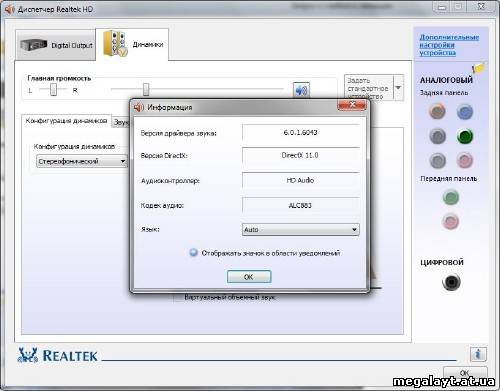
Task: Click the active green rear panel jack
Action: 465,136
